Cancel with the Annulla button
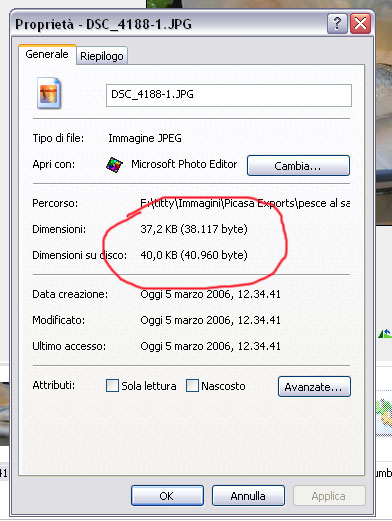 [x=248, y=496]
